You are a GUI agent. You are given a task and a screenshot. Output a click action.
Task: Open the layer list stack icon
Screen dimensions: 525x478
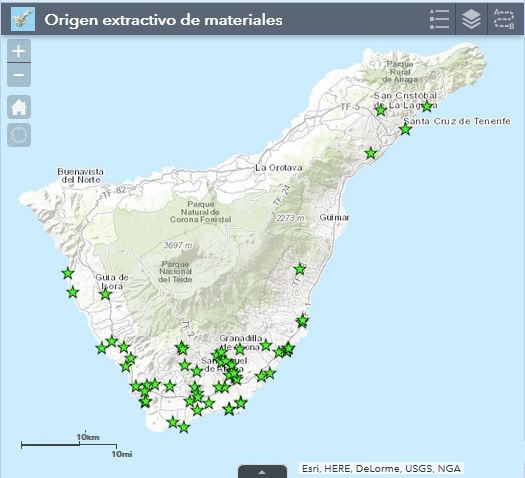pos(471,19)
